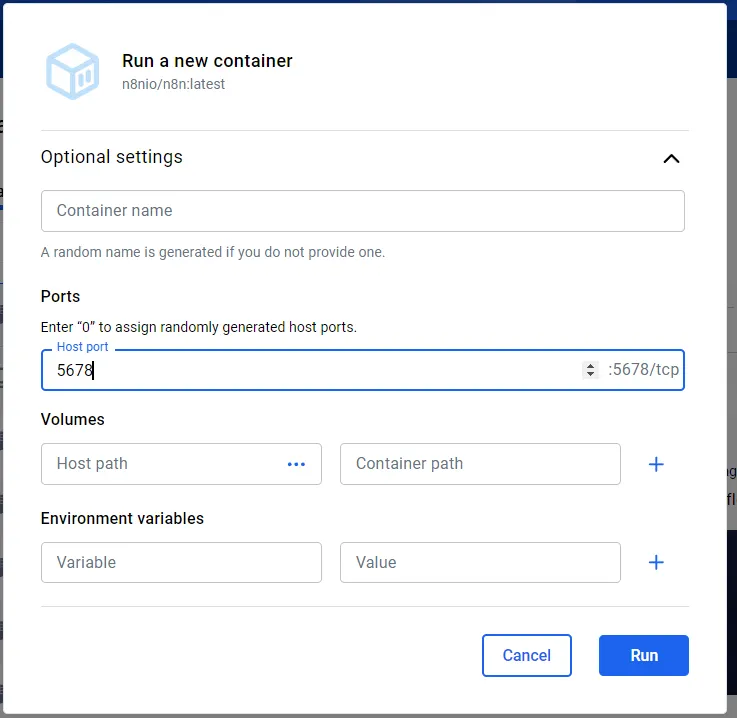Click the Optional settings heading
The width and height of the screenshot is (737, 718).
pos(112,157)
